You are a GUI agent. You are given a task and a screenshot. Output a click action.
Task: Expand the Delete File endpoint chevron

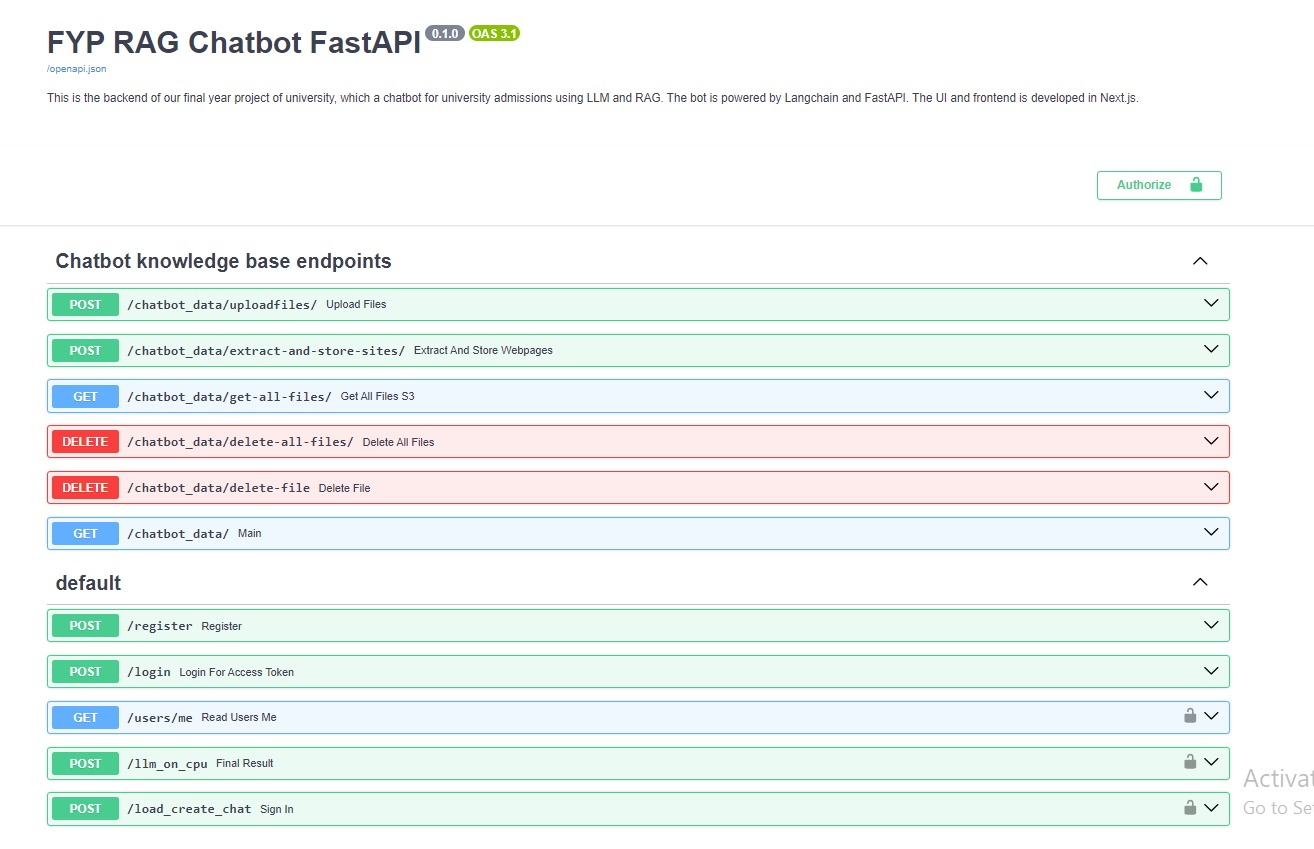coord(1211,487)
